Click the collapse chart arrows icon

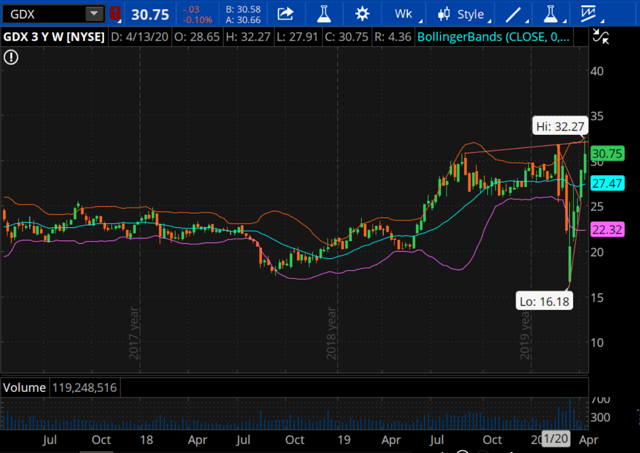tap(601, 37)
